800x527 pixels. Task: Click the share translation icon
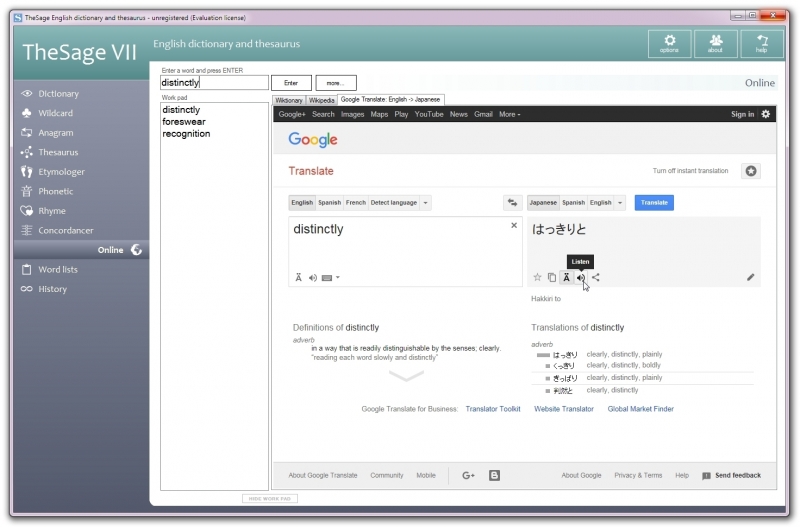(x=595, y=278)
